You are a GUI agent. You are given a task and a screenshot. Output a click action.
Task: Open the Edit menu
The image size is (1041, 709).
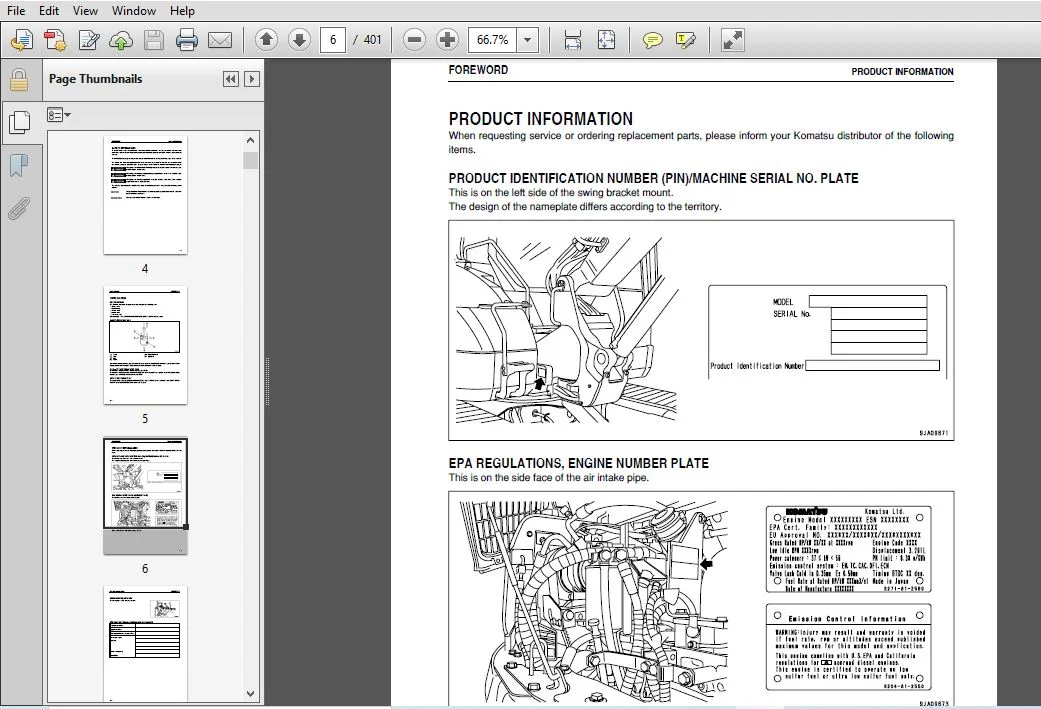48,11
